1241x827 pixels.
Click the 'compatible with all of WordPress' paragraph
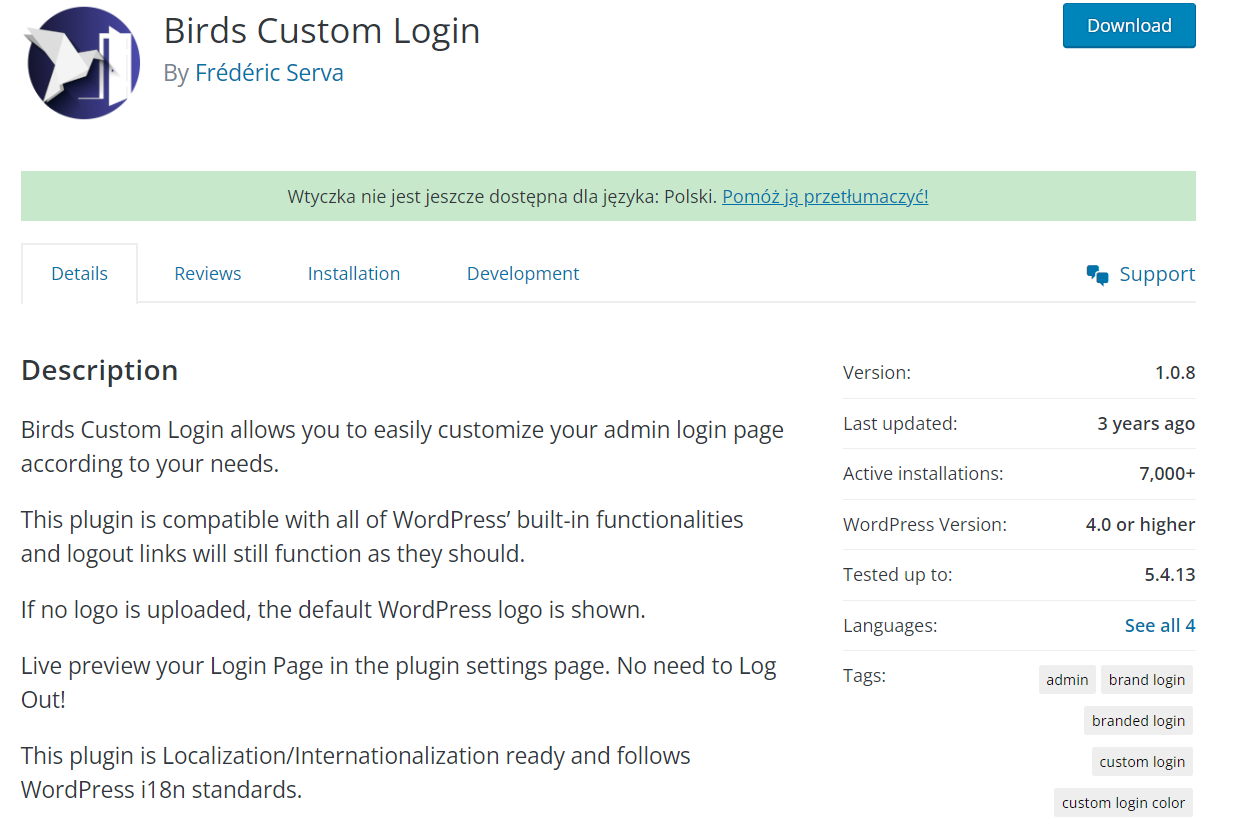pyautogui.click(x=382, y=537)
